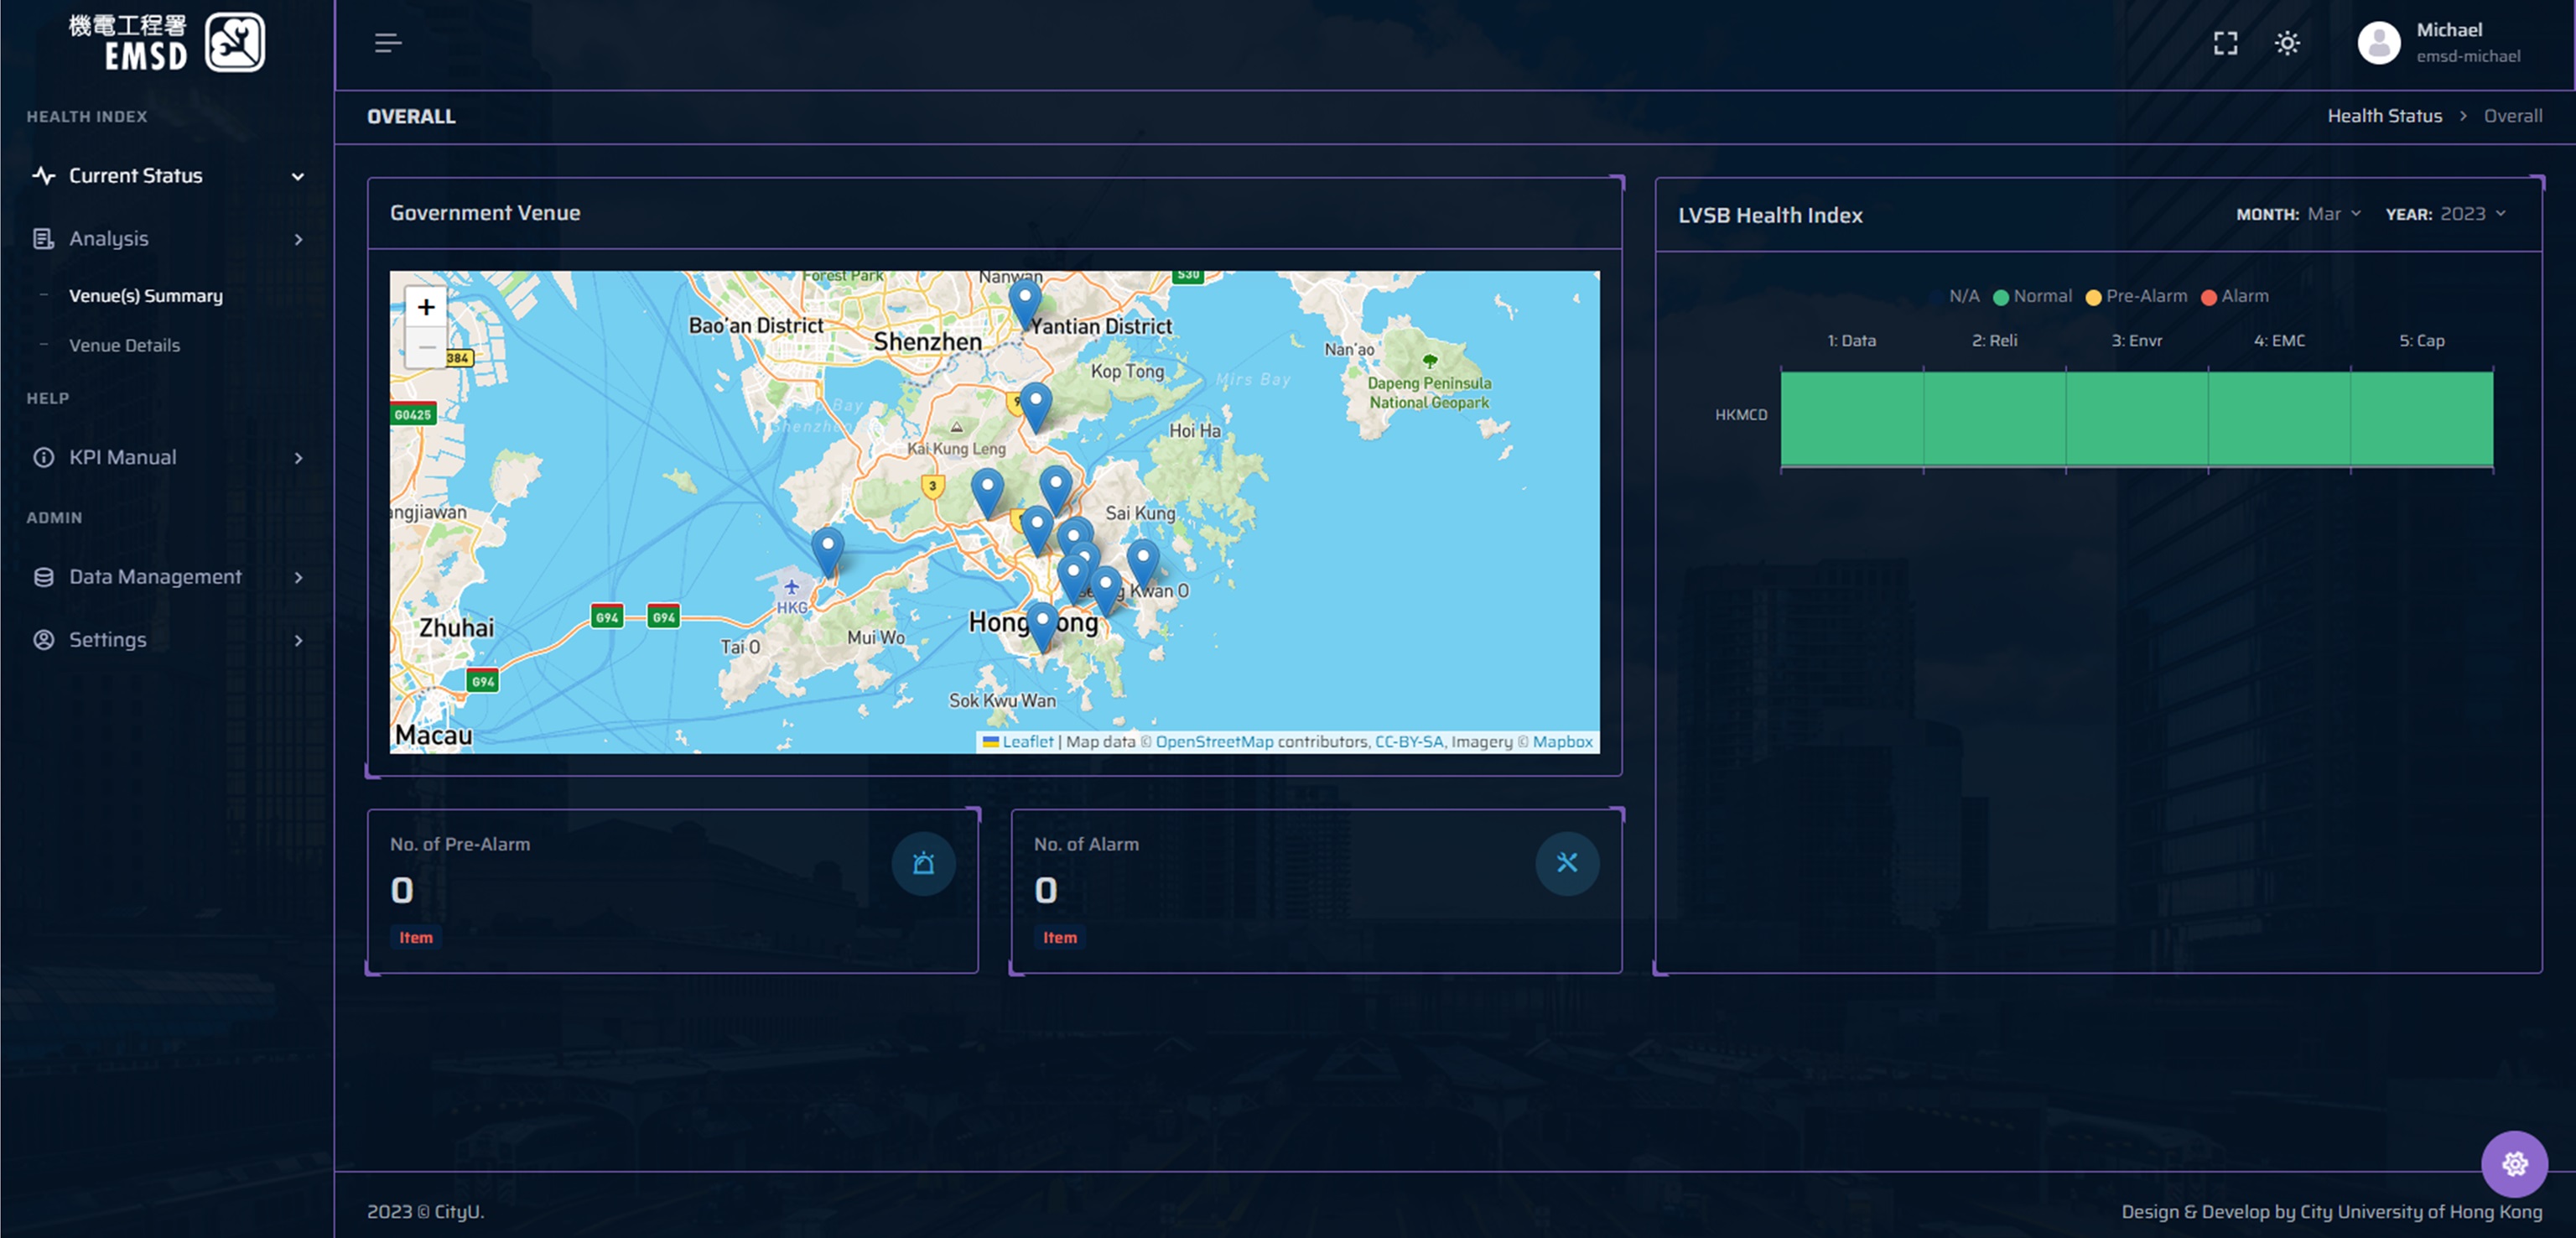Viewport: 2576px width, 1238px height.
Task: Click the Alarm tools icon
Action: coord(1567,864)
